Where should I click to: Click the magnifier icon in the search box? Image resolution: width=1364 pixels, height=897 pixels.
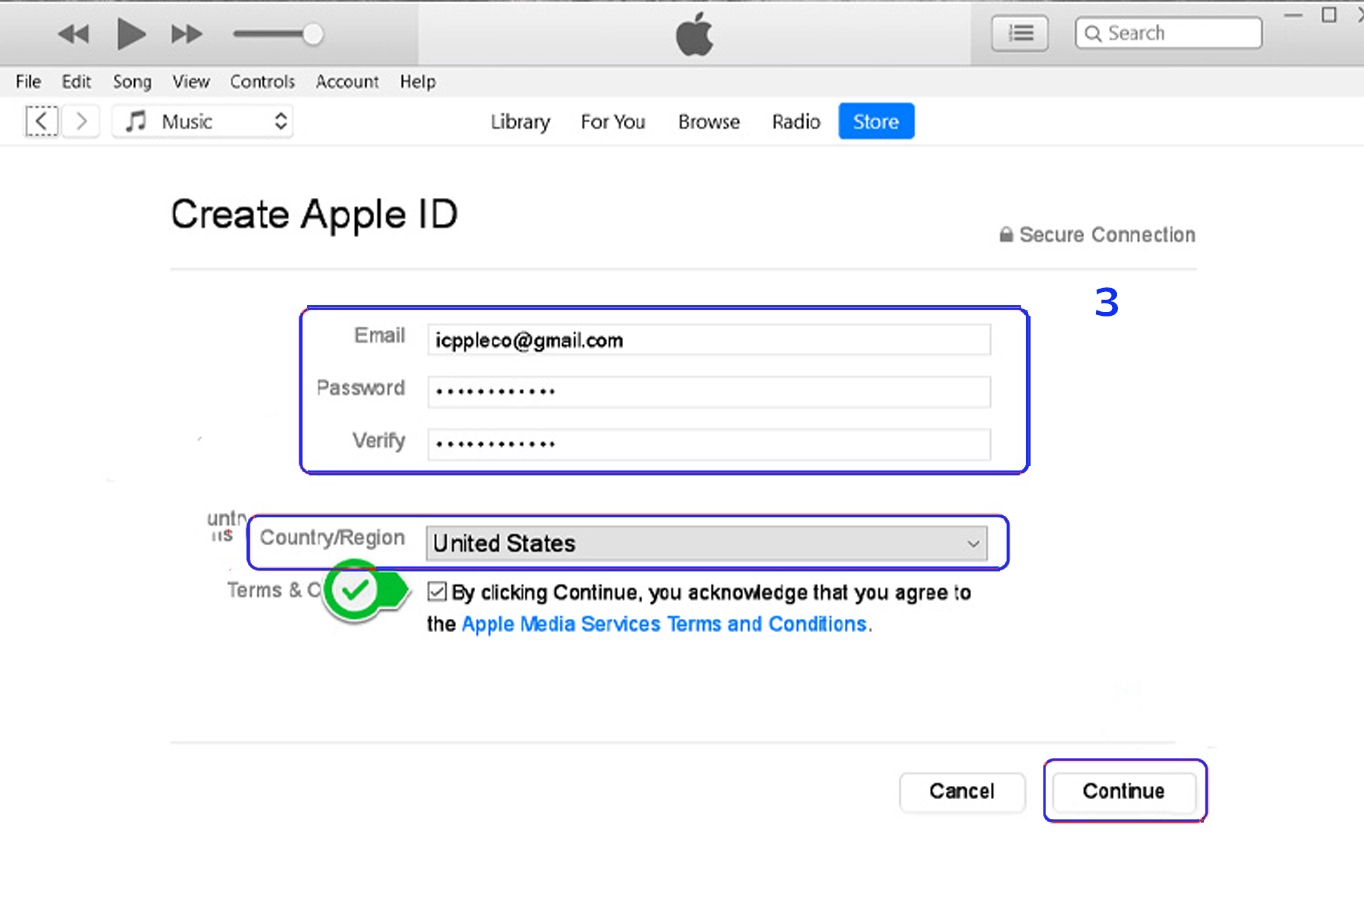tap(1093, 33)
